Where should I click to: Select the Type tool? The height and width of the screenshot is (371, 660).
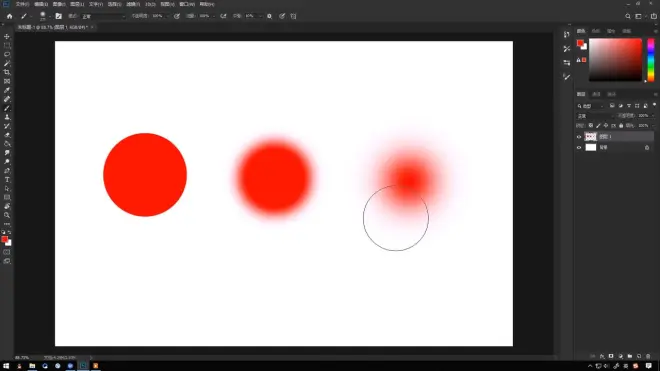click(7, 180)
